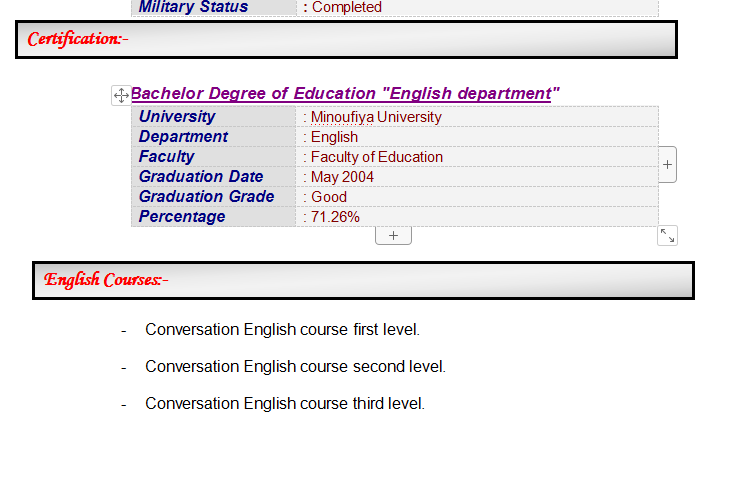Click the first level course line
755x497 pixels.
[282, 330]
